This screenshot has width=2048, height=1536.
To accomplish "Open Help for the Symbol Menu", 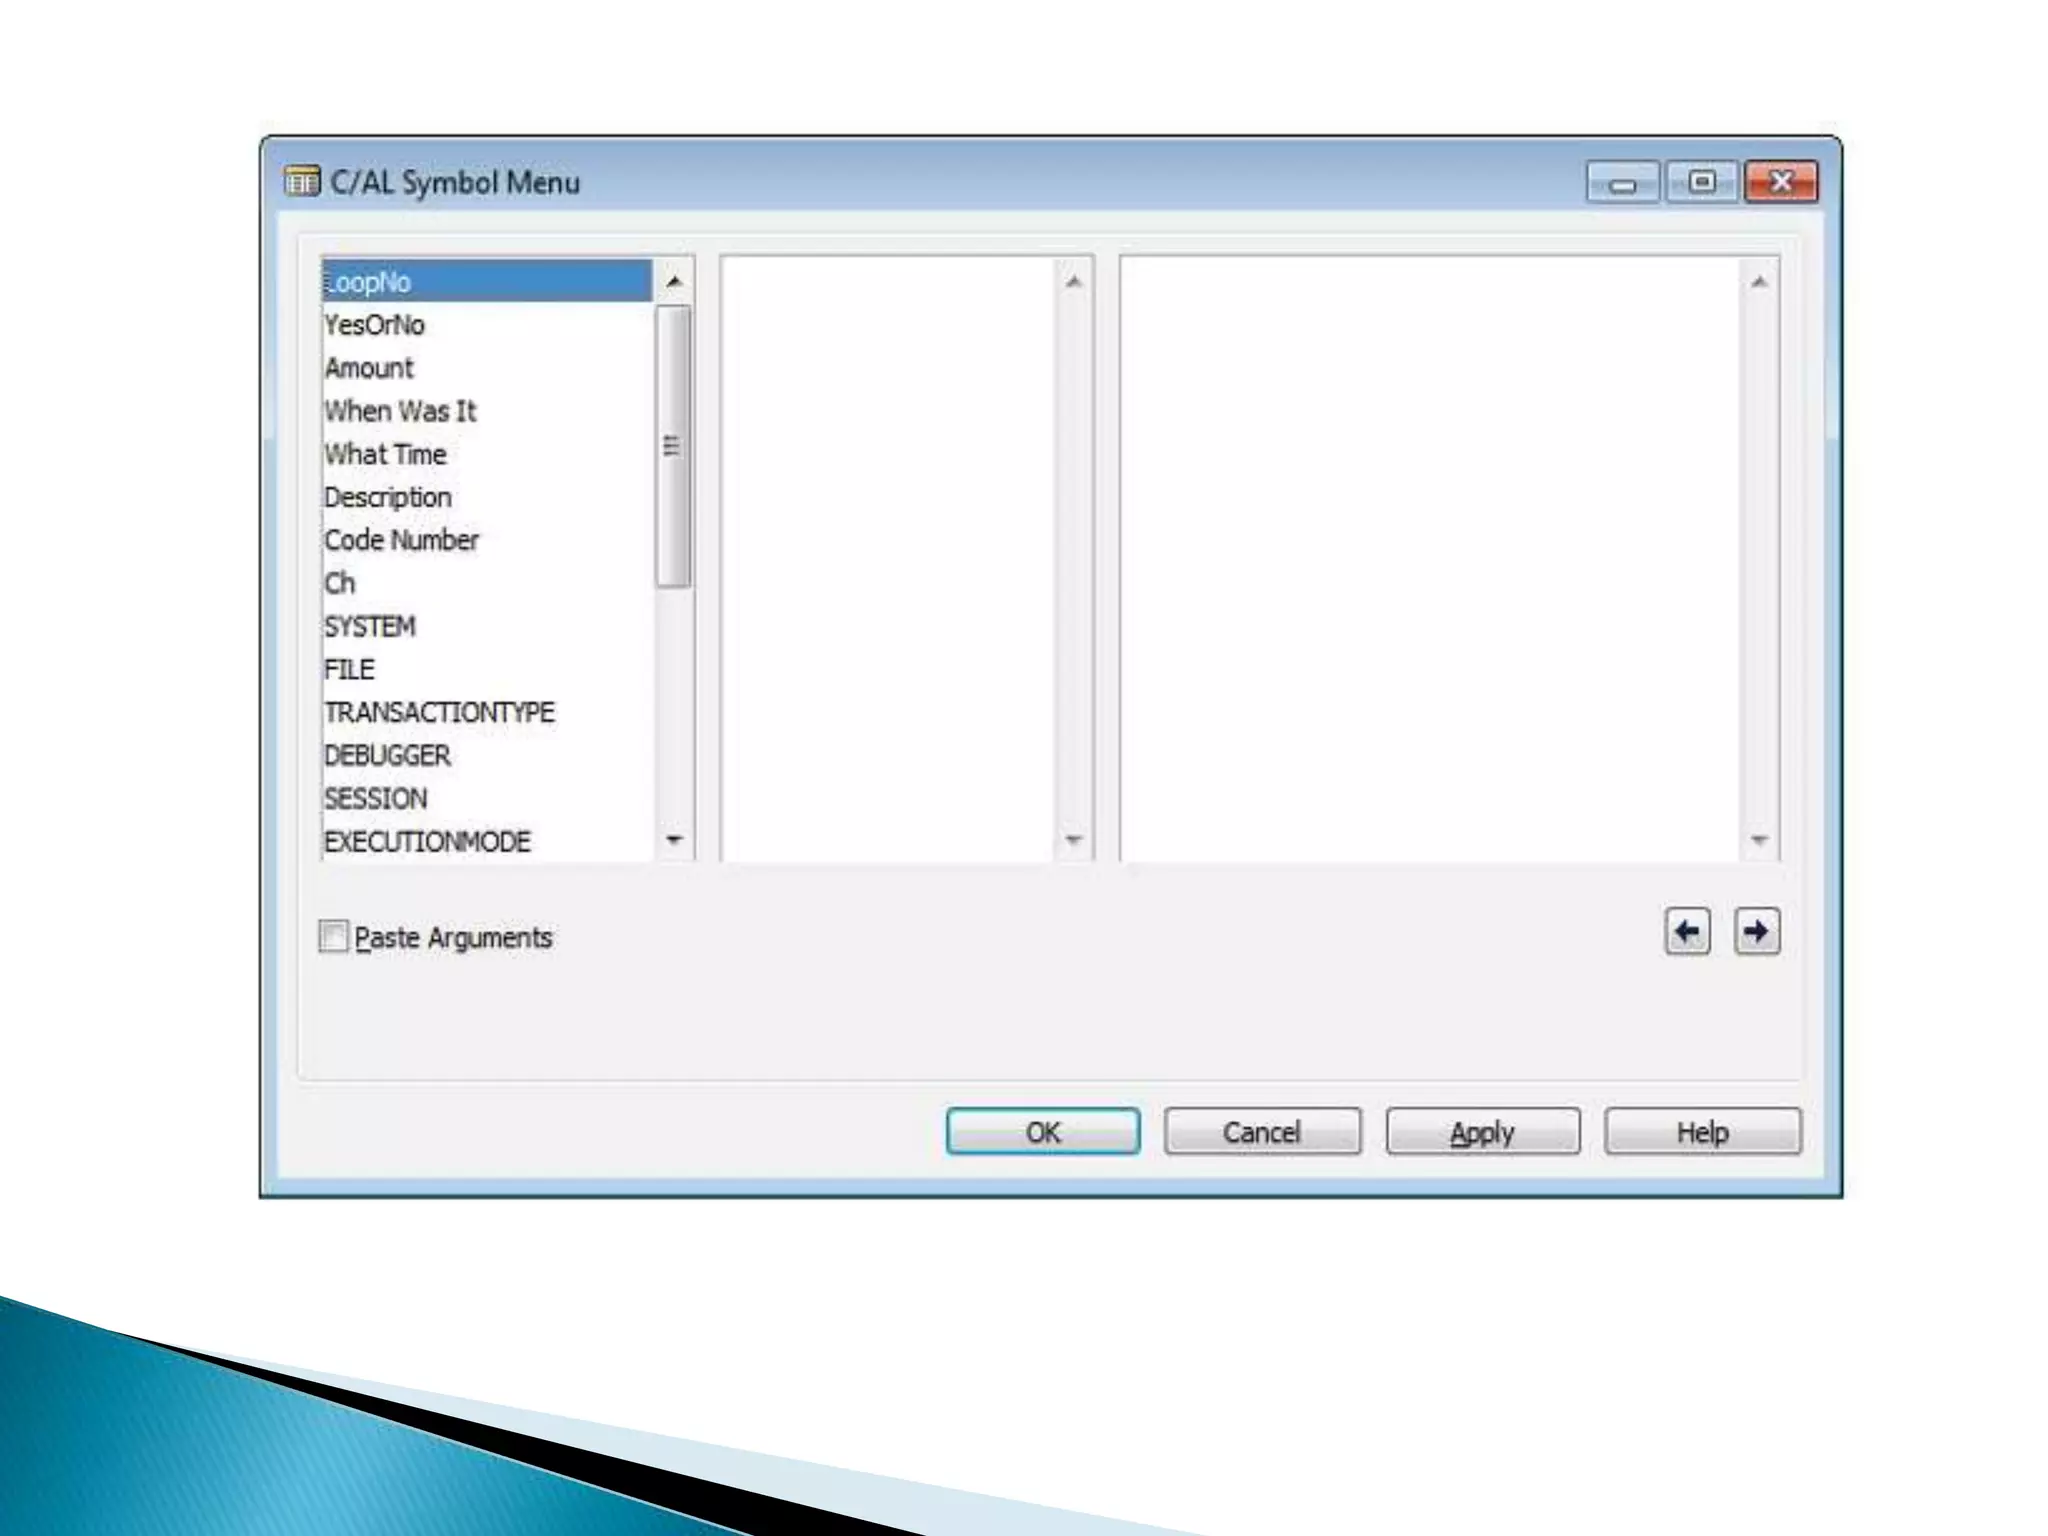I will point(1702,1132).
